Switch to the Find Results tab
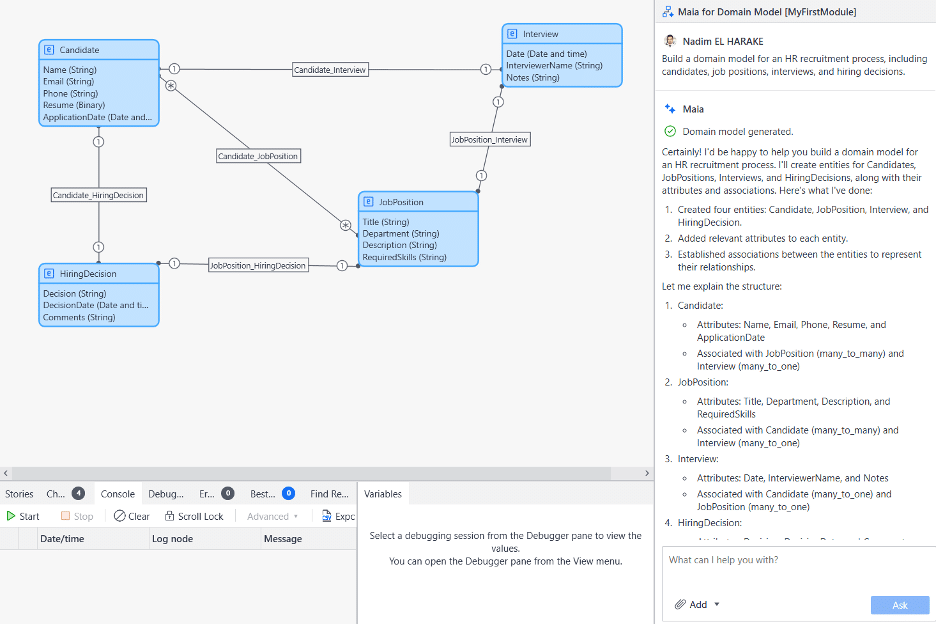 click(329, 494)
